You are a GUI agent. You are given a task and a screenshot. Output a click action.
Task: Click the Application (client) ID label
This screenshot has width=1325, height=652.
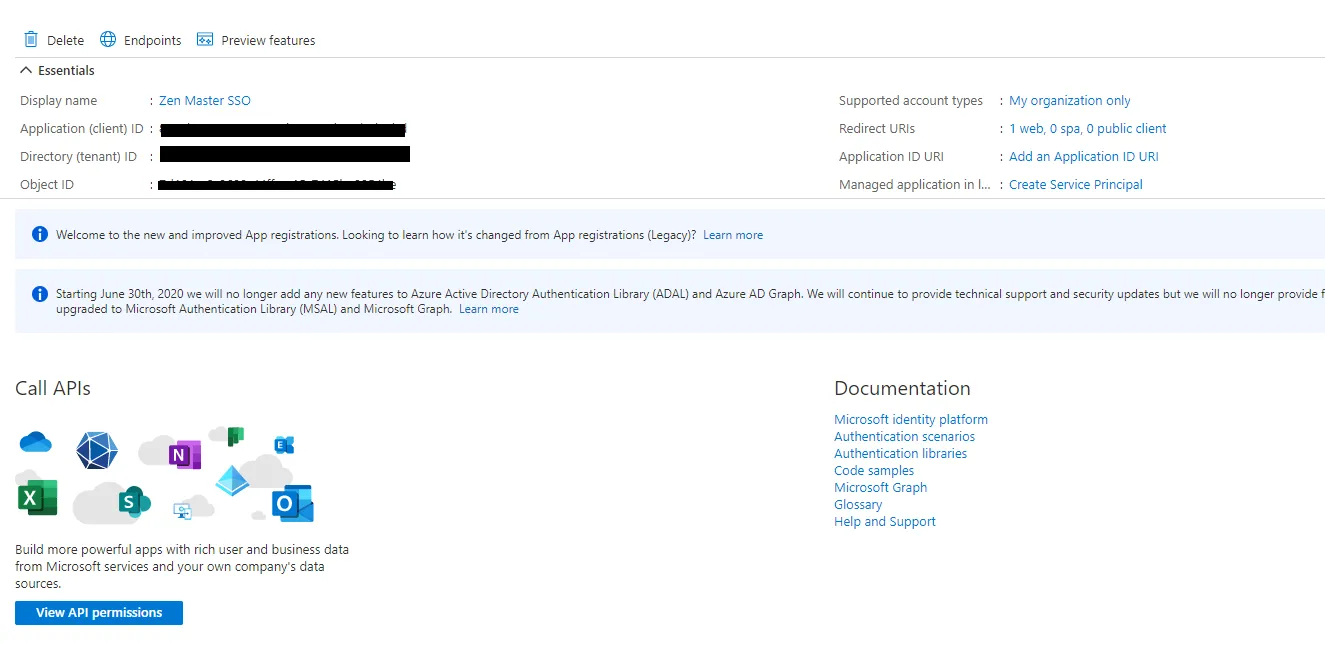82,129
